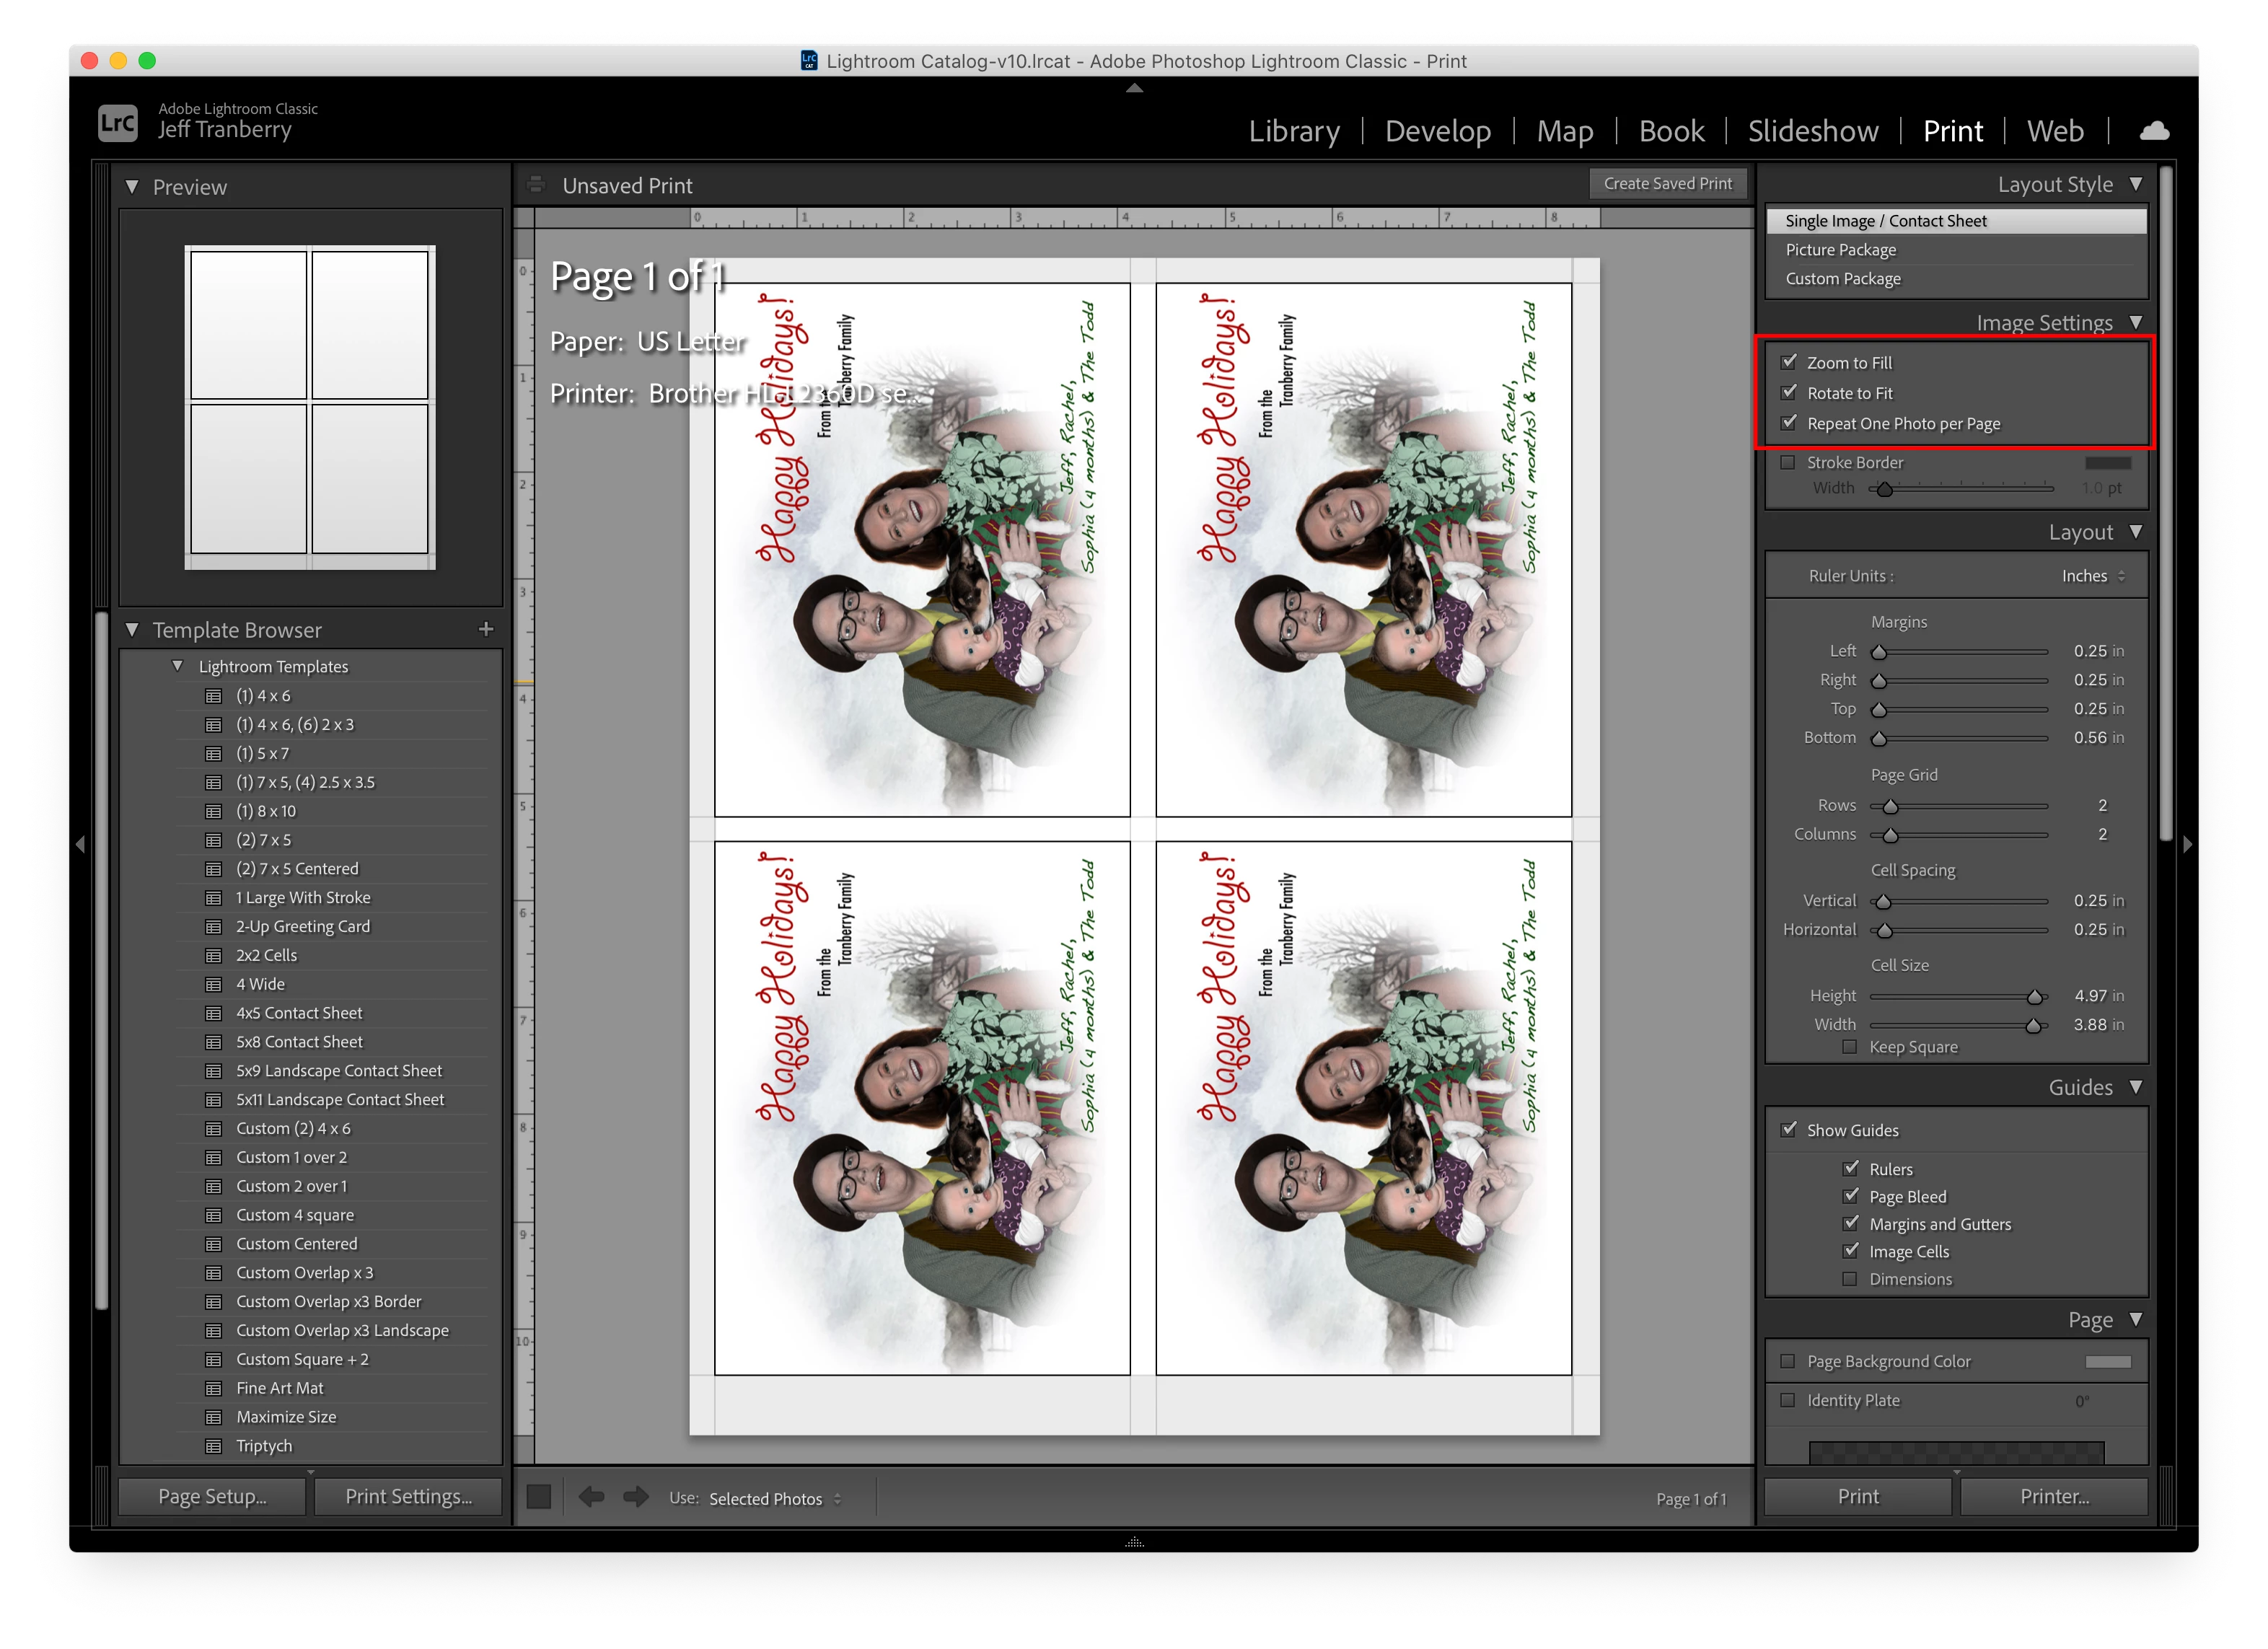Collapse right panel using edge arrow
The width and height of the screenshot is (2268, 1649).
pyautogui.click(x=2187, y=845)
